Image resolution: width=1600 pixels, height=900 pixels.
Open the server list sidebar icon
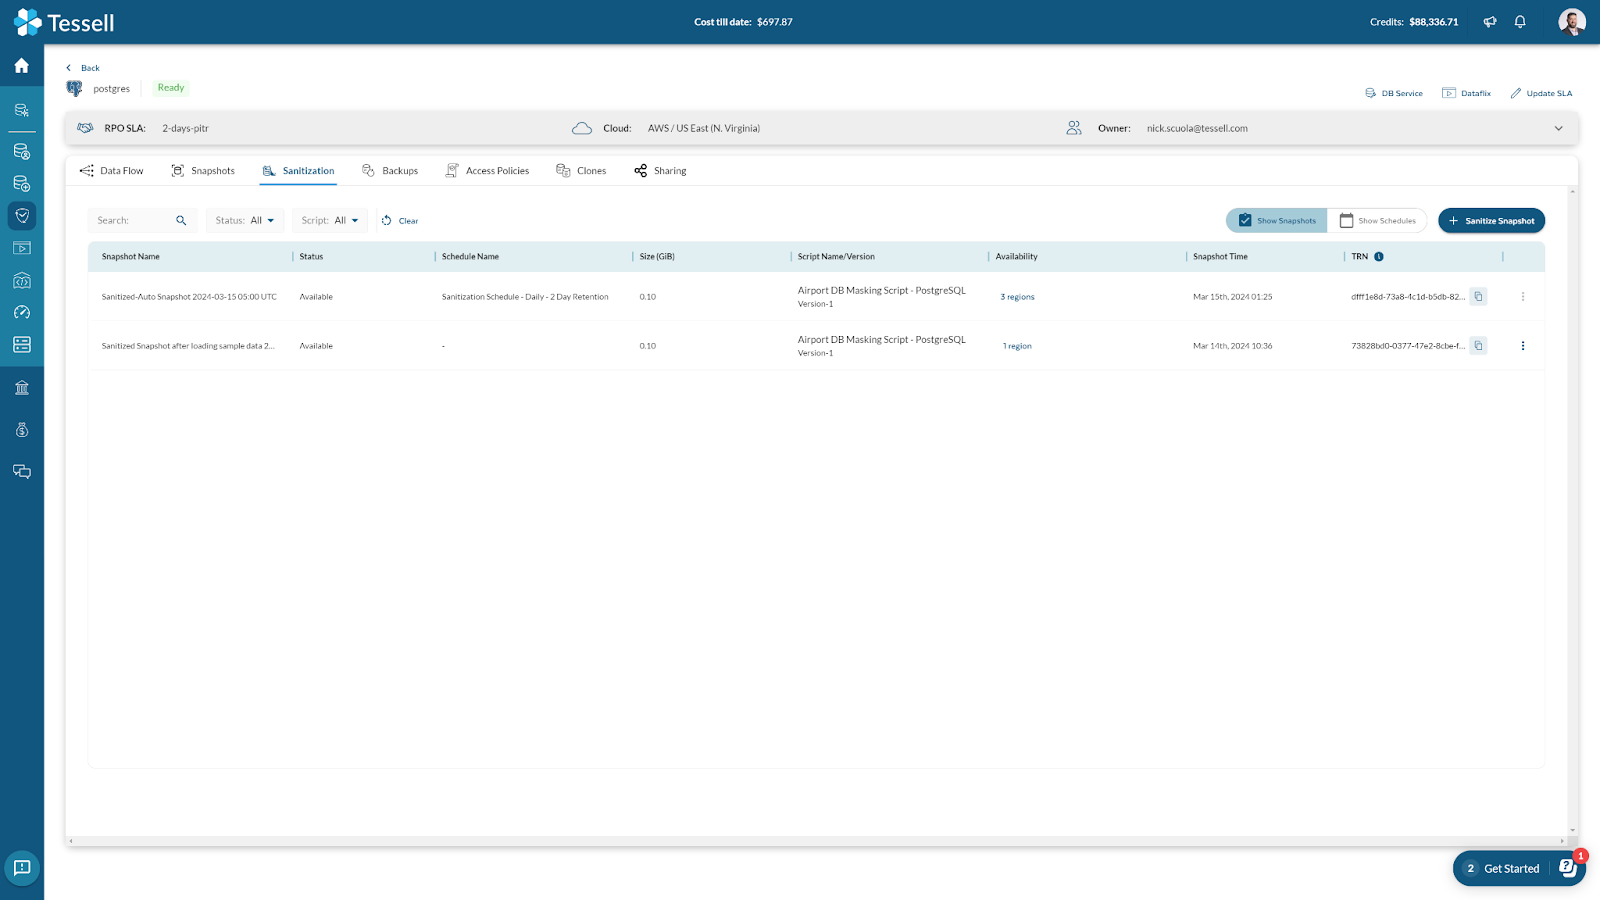coord(21,344)
